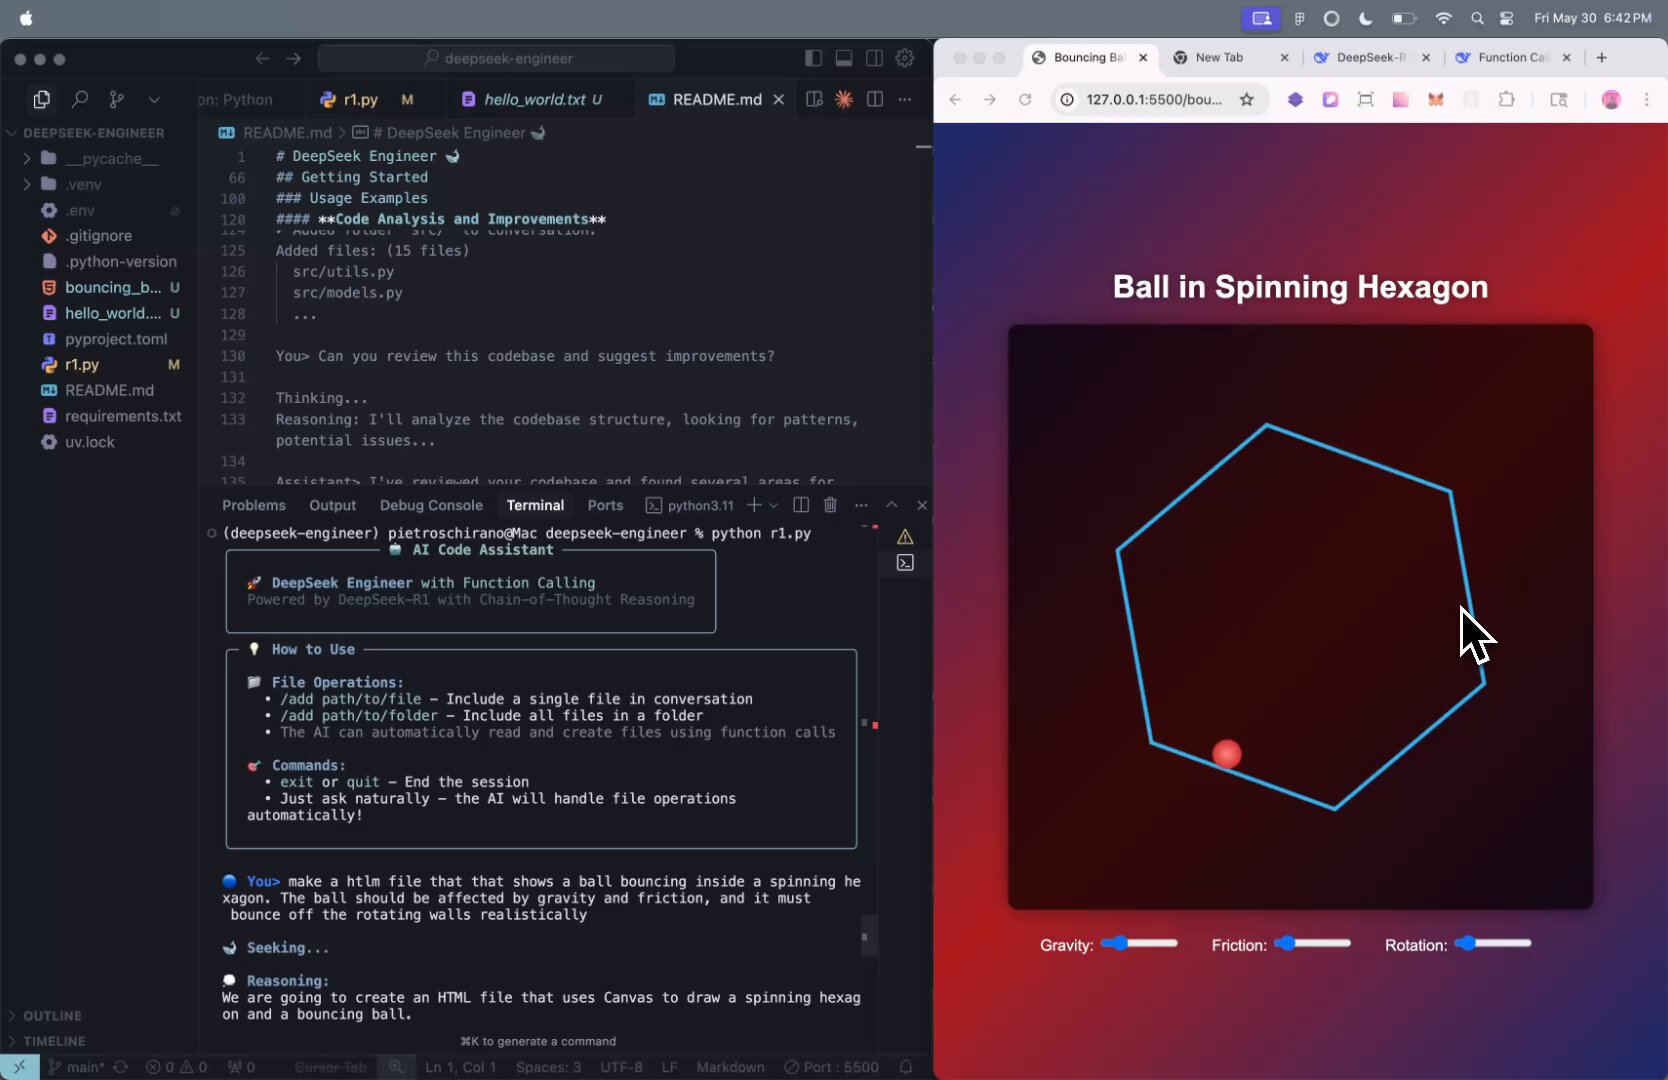
Task: Click the orange starburst AI icon in editor toolbar
Action: tap(844, 99)
